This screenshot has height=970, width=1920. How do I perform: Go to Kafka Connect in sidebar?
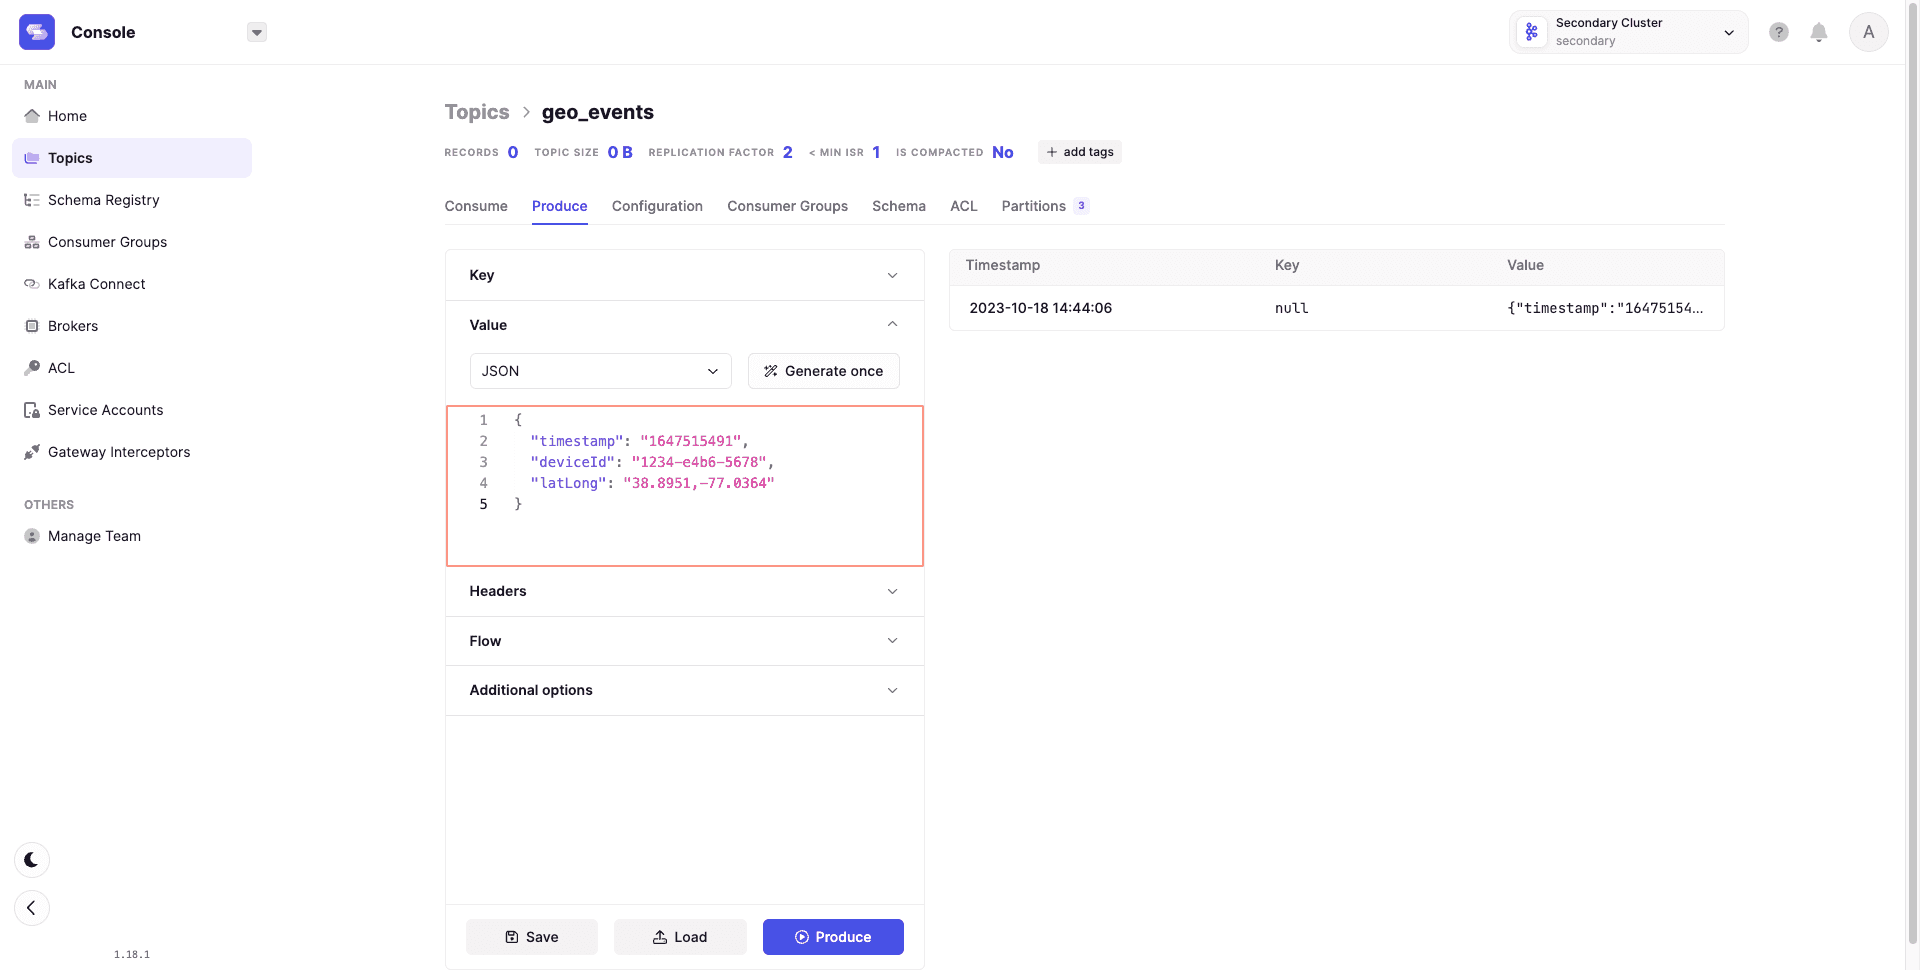(96, 284)
